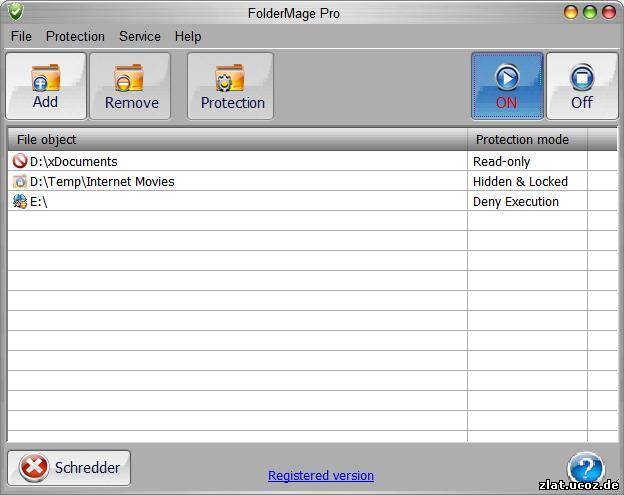The height and width of the screenshot is (495, 624).
Task: Click the blue question mark help icon
Action: point(585,468)
